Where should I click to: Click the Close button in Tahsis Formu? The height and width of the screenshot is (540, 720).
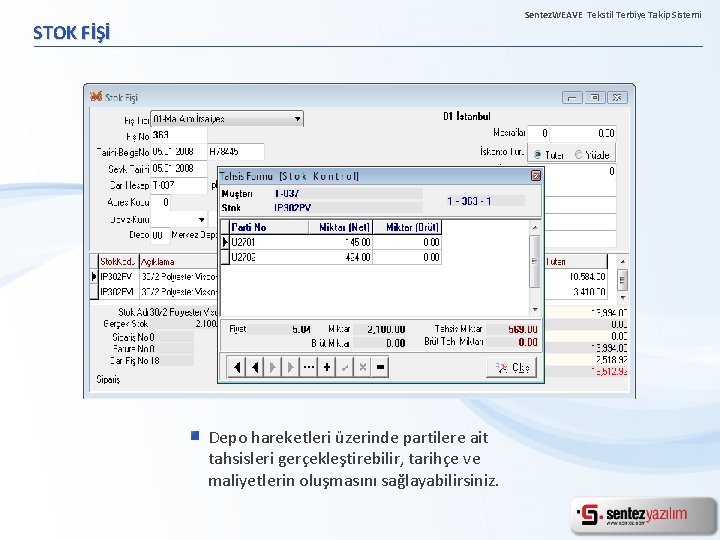[x=511, y=367]
